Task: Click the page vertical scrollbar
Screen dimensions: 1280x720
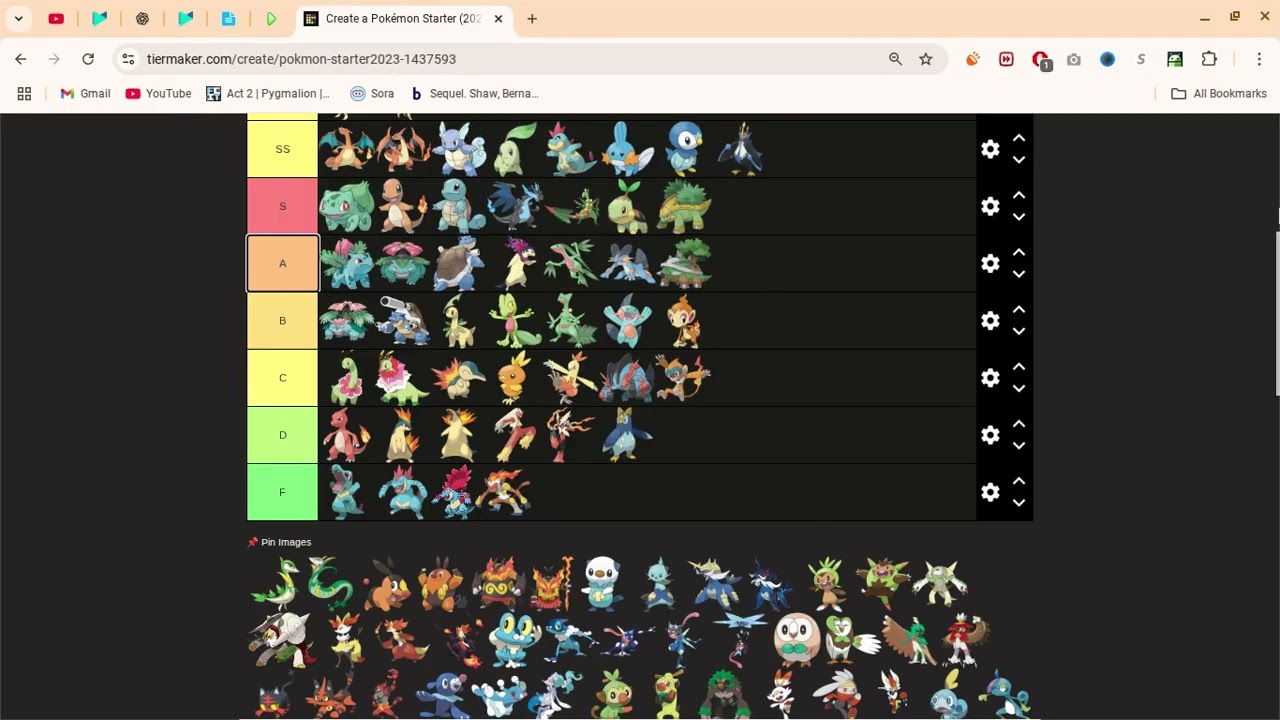Action: click(x=1277, y=313)
